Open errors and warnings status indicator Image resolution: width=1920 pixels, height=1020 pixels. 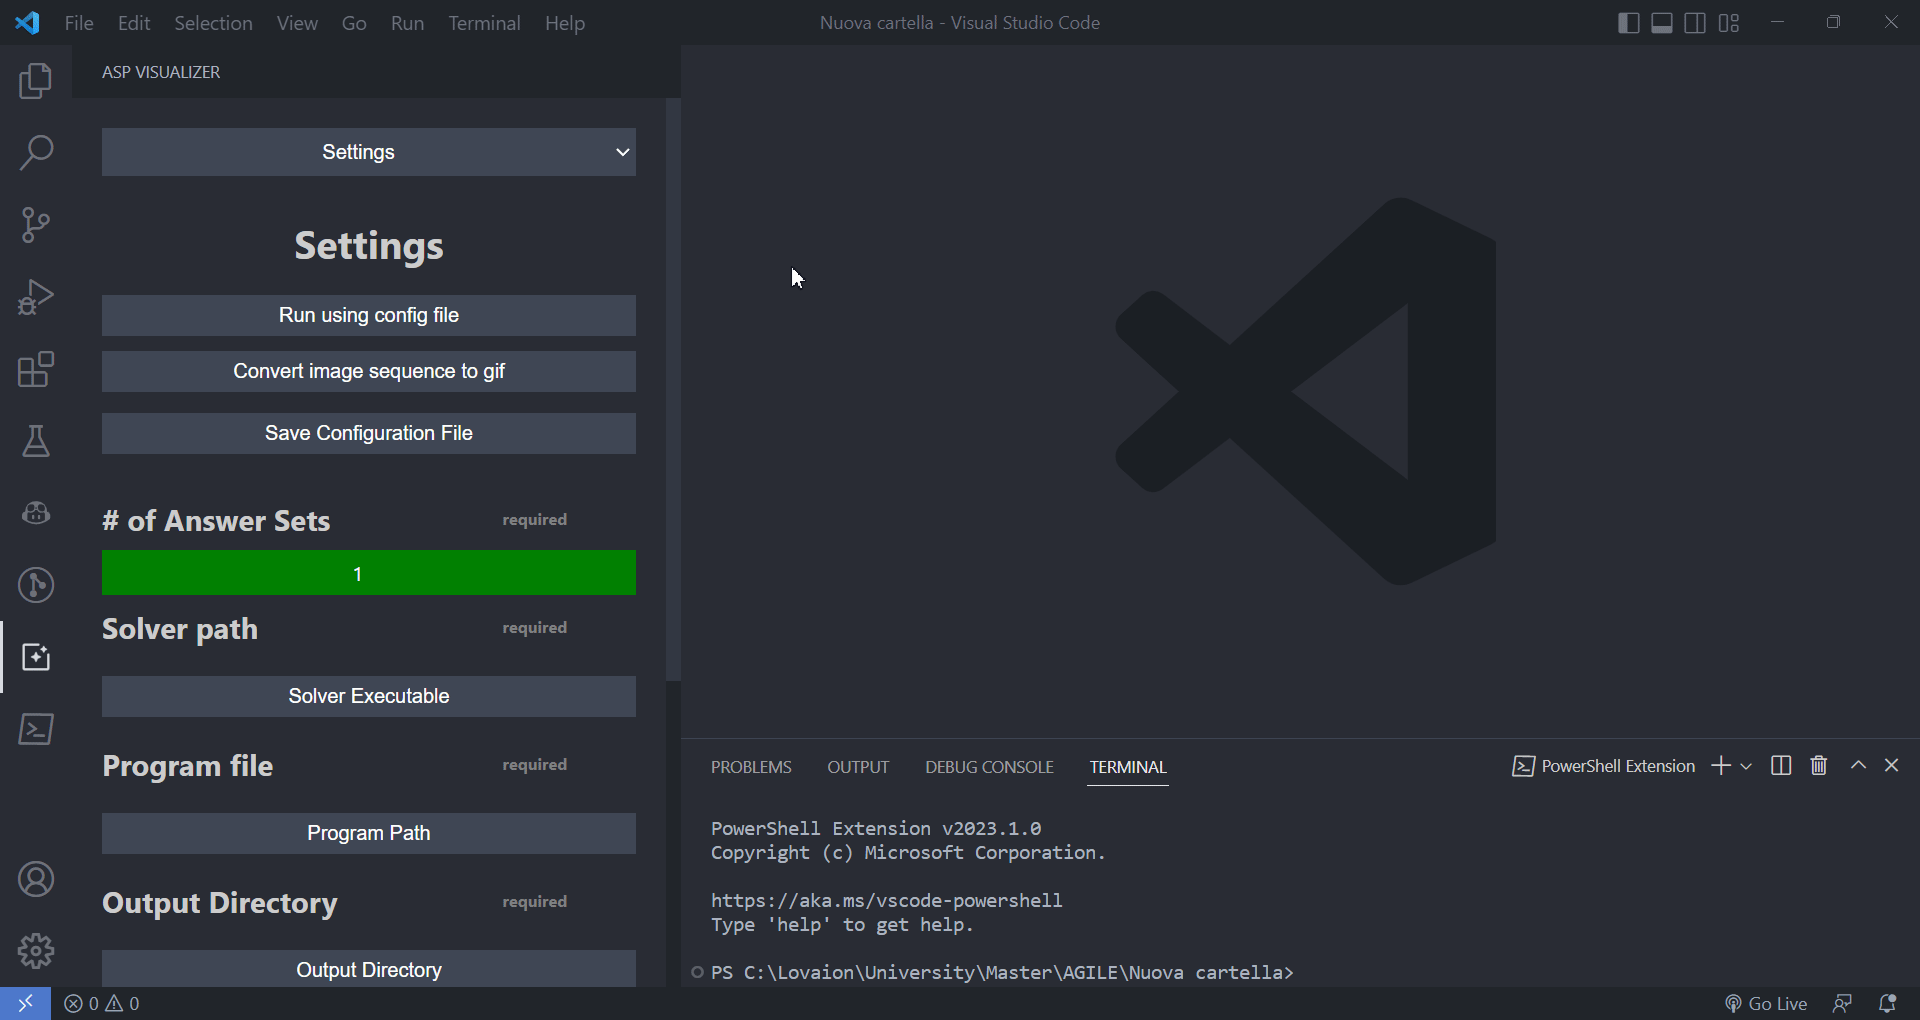coord(102,1003)
